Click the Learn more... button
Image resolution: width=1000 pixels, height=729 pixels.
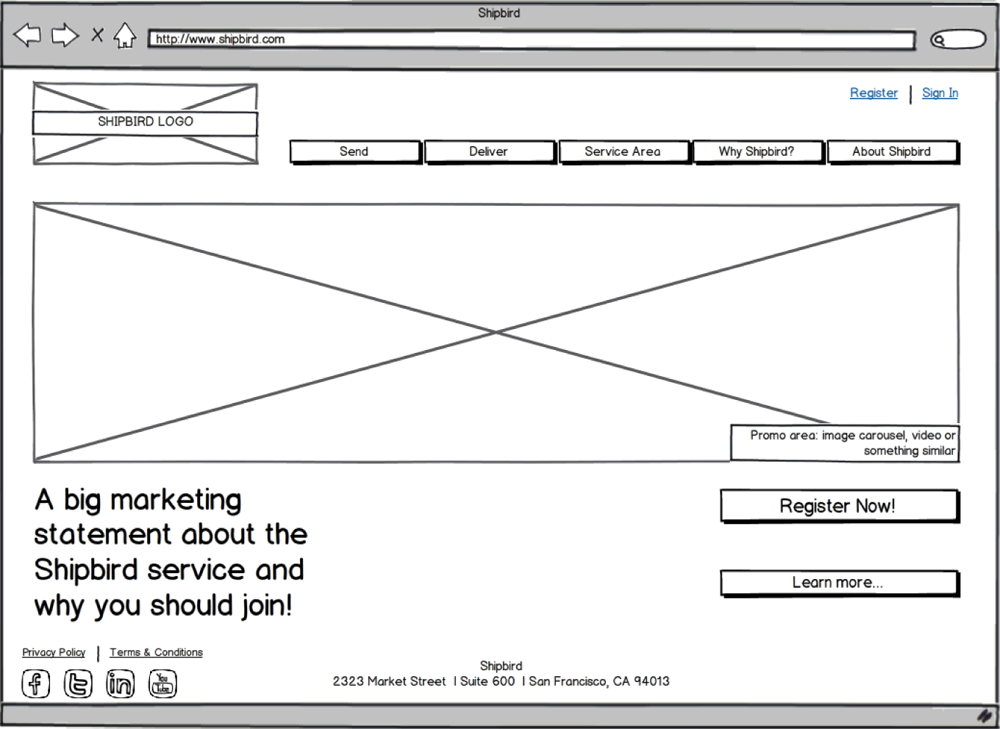[x=839, y=583]
